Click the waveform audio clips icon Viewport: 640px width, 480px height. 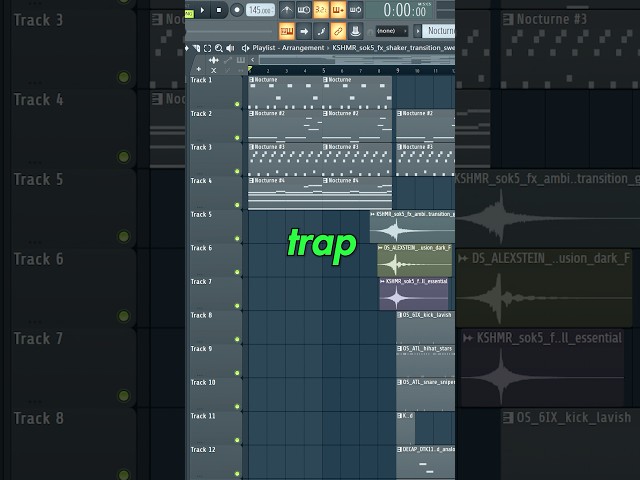click(x=213, y=60)
